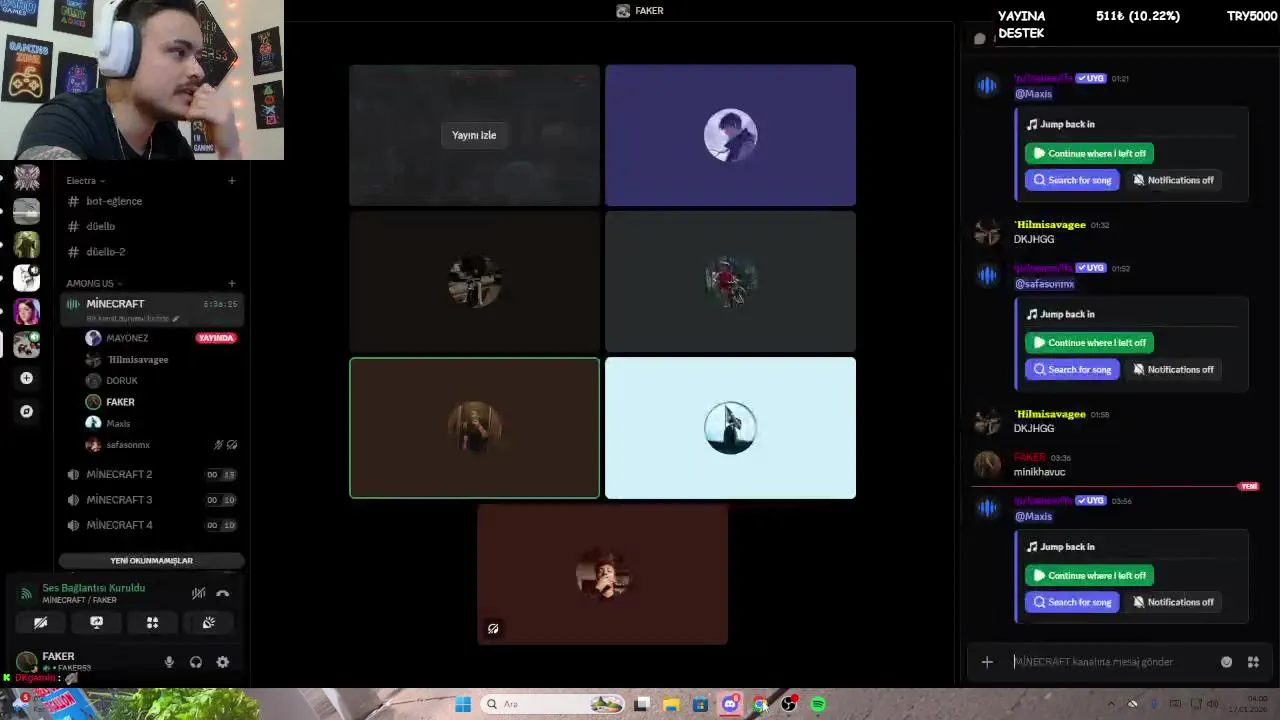Open the Explore servers compass icon
The width and height of the screenshot is (1280, 720).
click(27, 411)
